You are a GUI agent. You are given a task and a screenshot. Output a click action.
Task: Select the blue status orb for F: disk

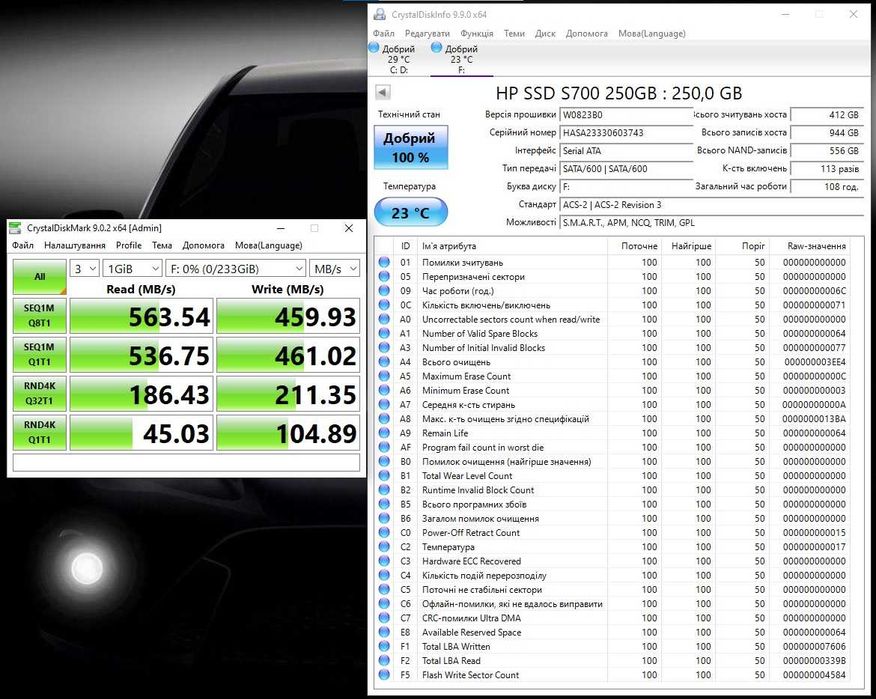pos(437,48)
